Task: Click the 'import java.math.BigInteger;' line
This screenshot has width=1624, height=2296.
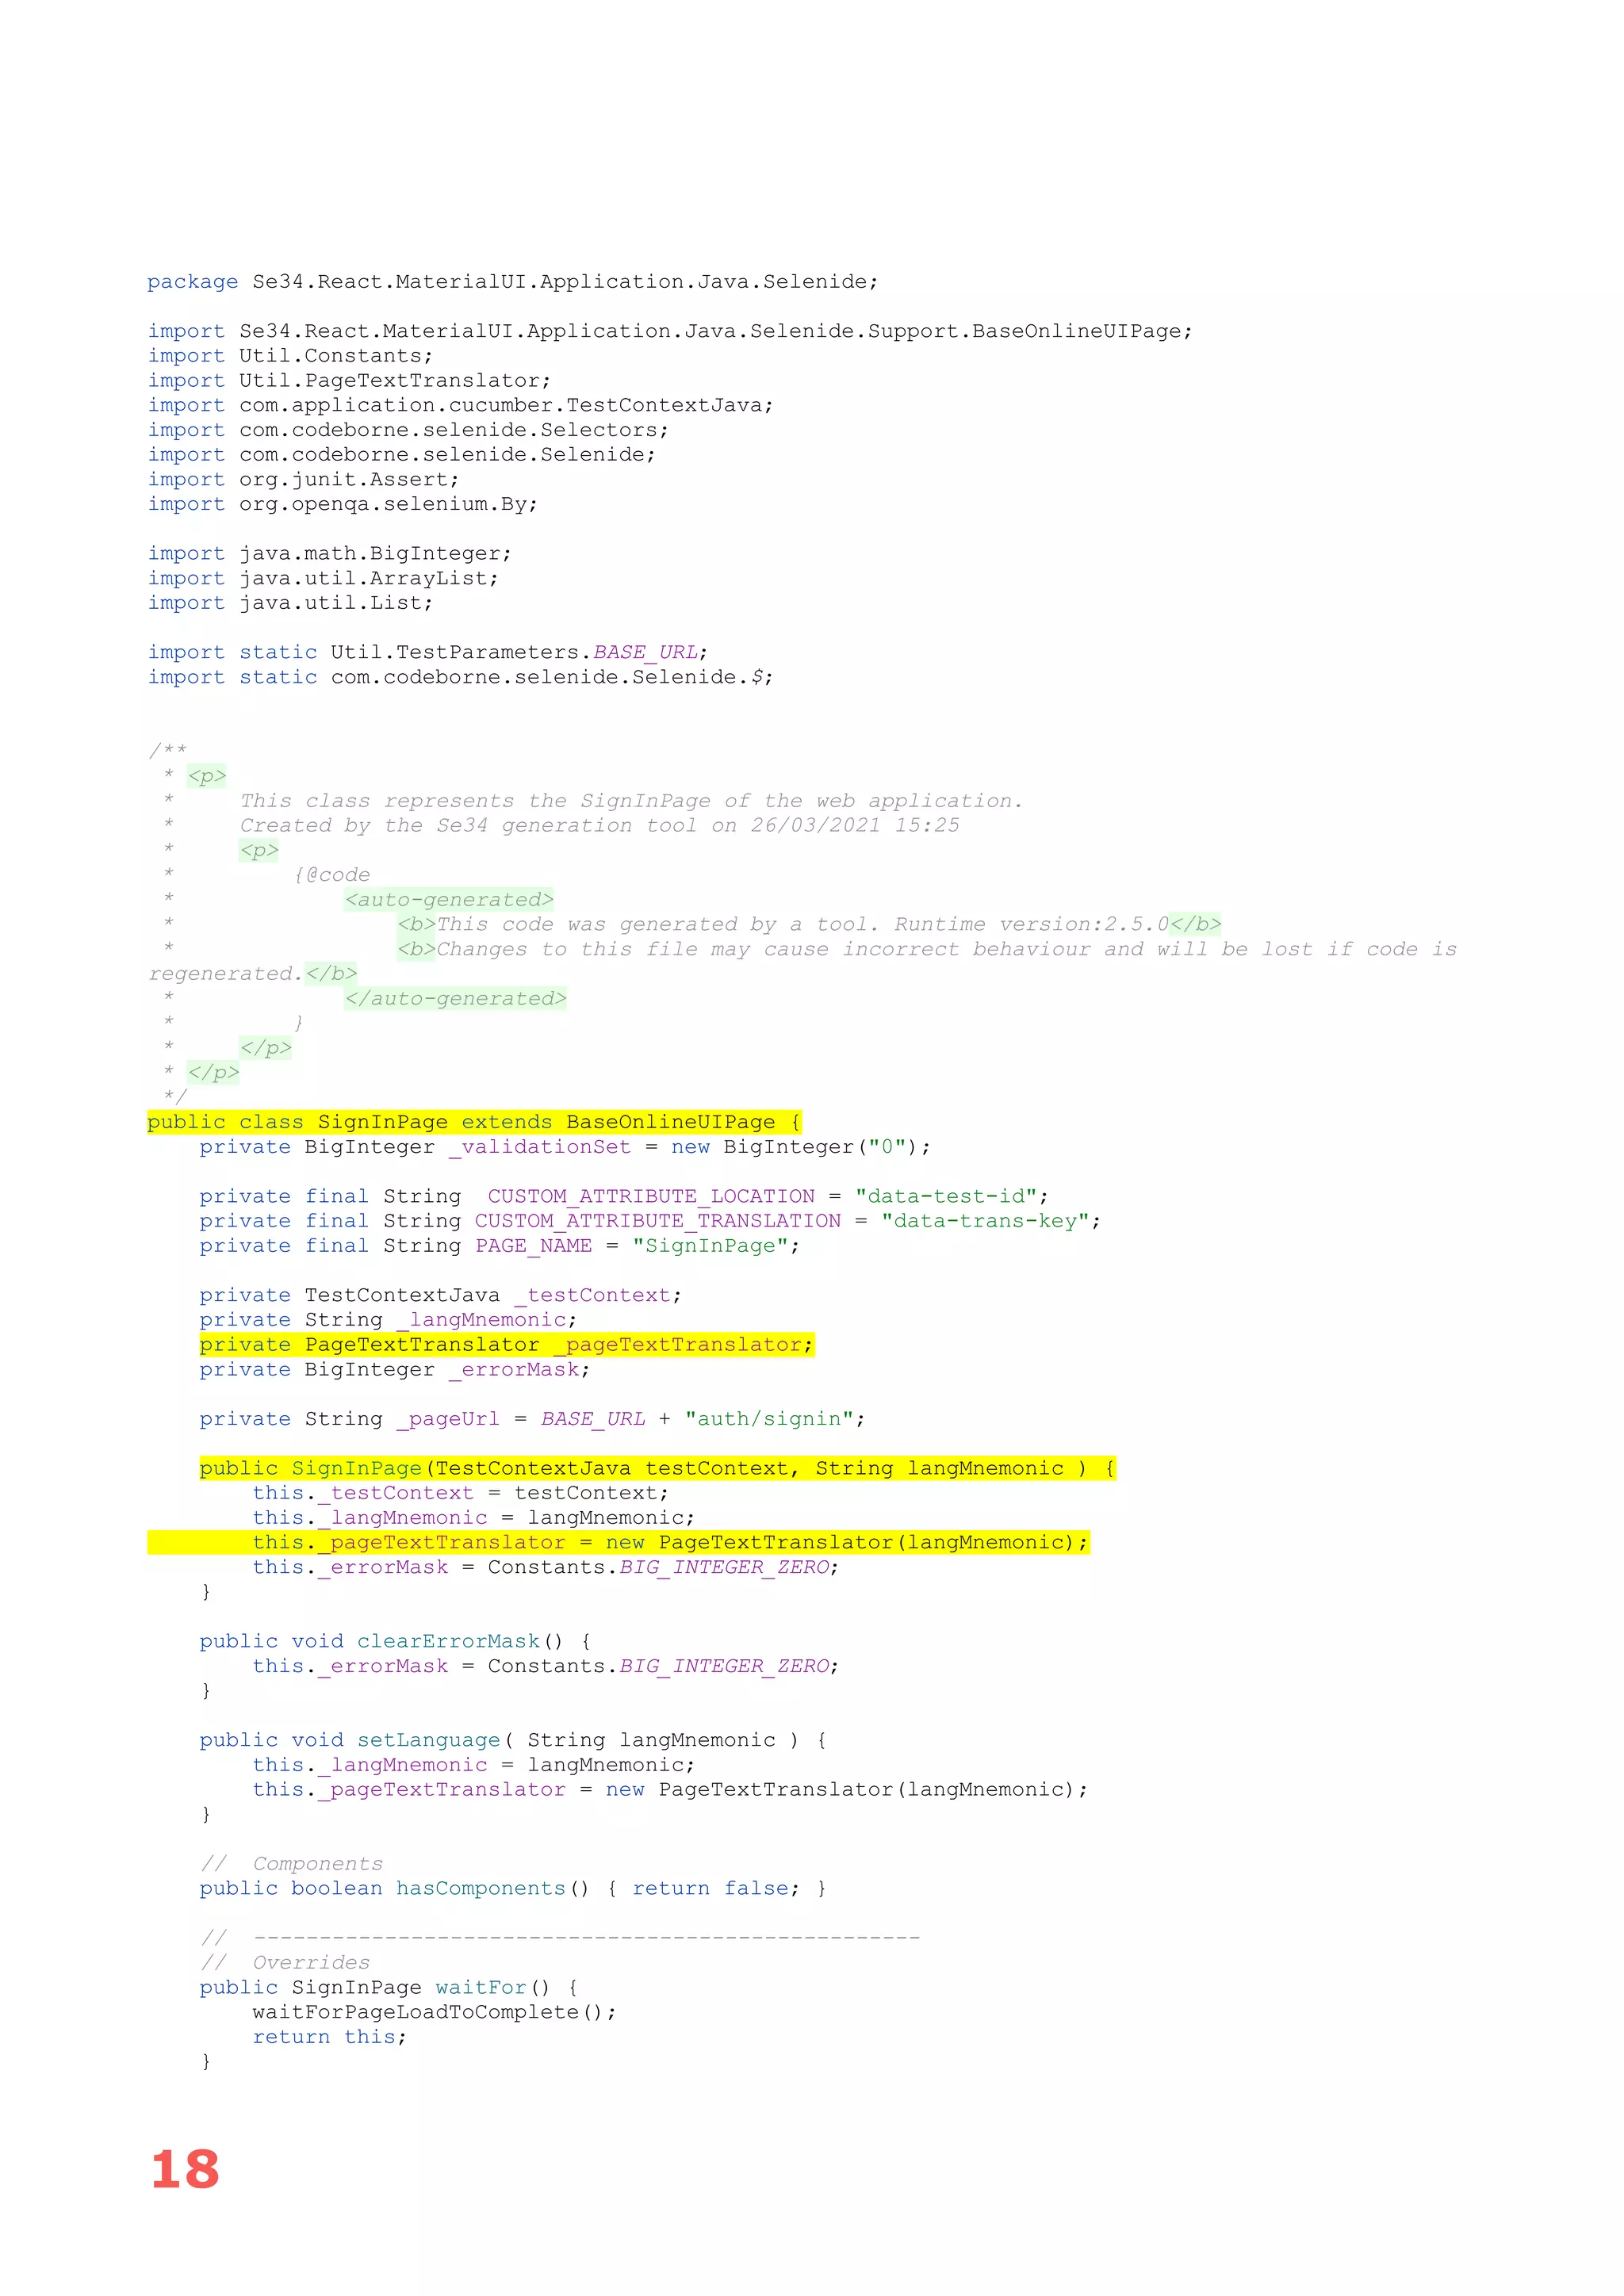Action: tap(329, 554)
